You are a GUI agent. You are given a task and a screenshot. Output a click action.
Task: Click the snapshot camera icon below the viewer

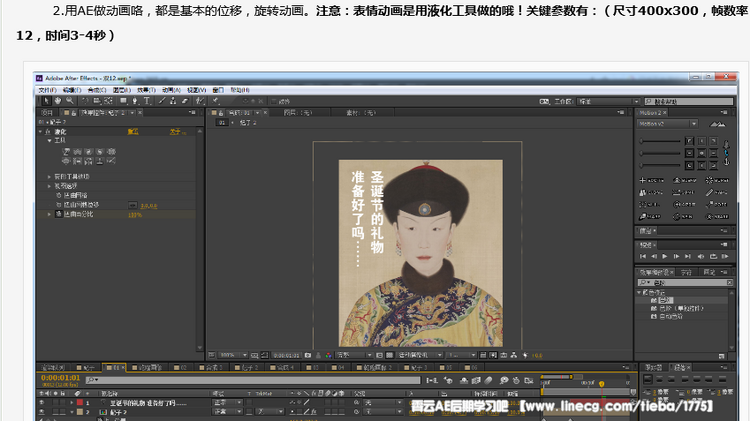[308, 355]
